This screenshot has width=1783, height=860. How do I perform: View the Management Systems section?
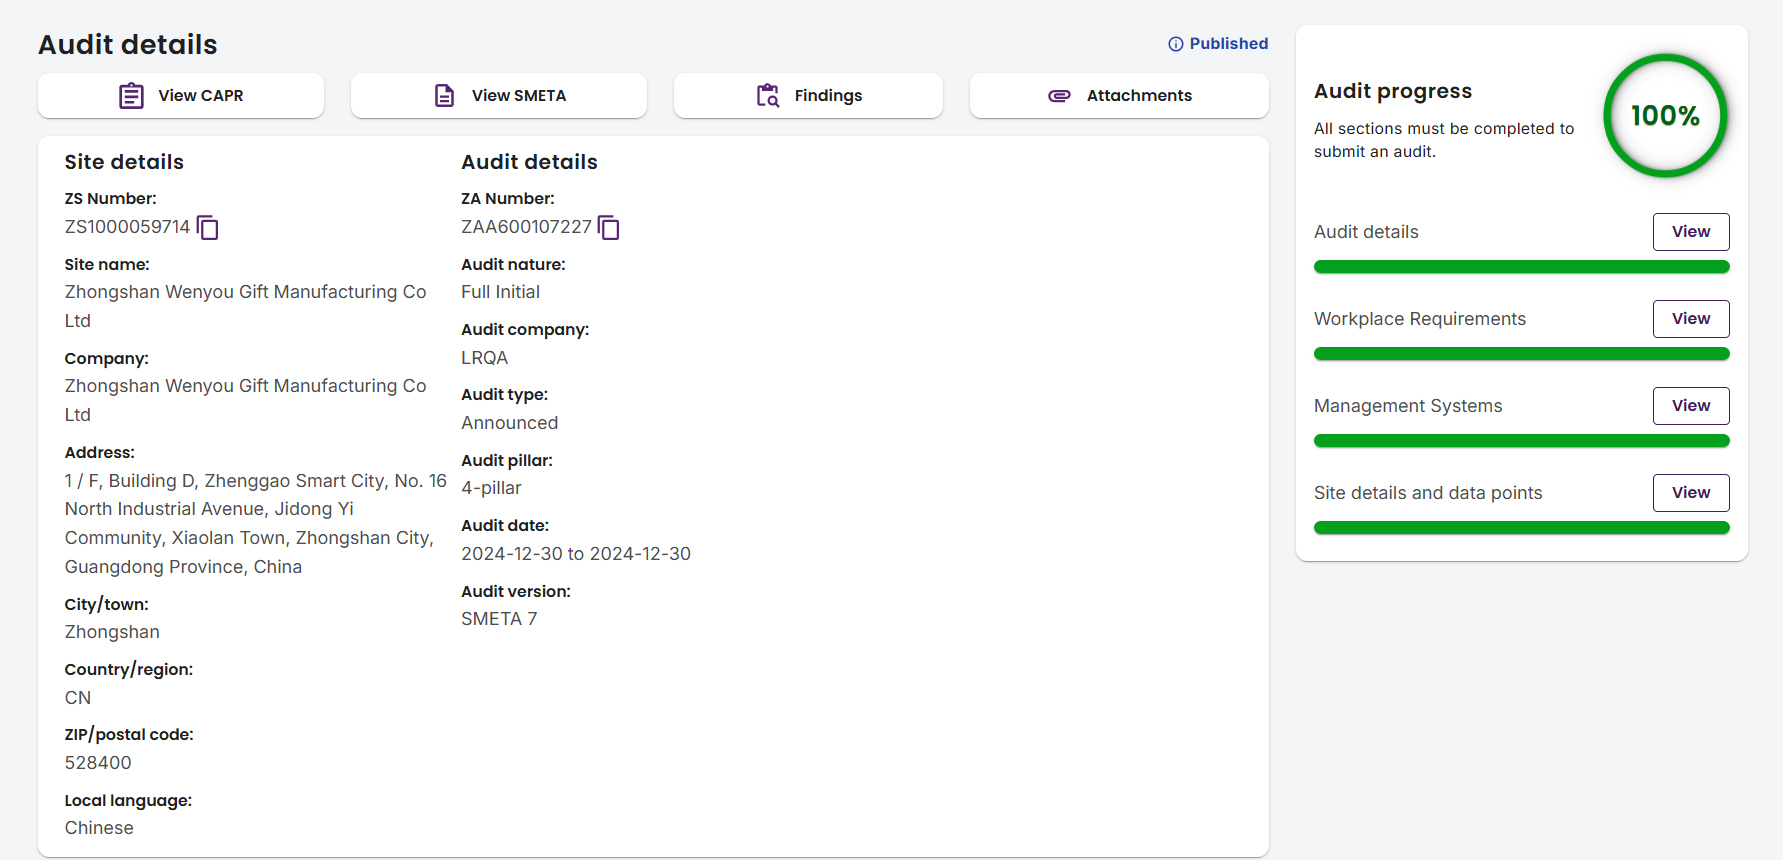tap(1690, 406)
